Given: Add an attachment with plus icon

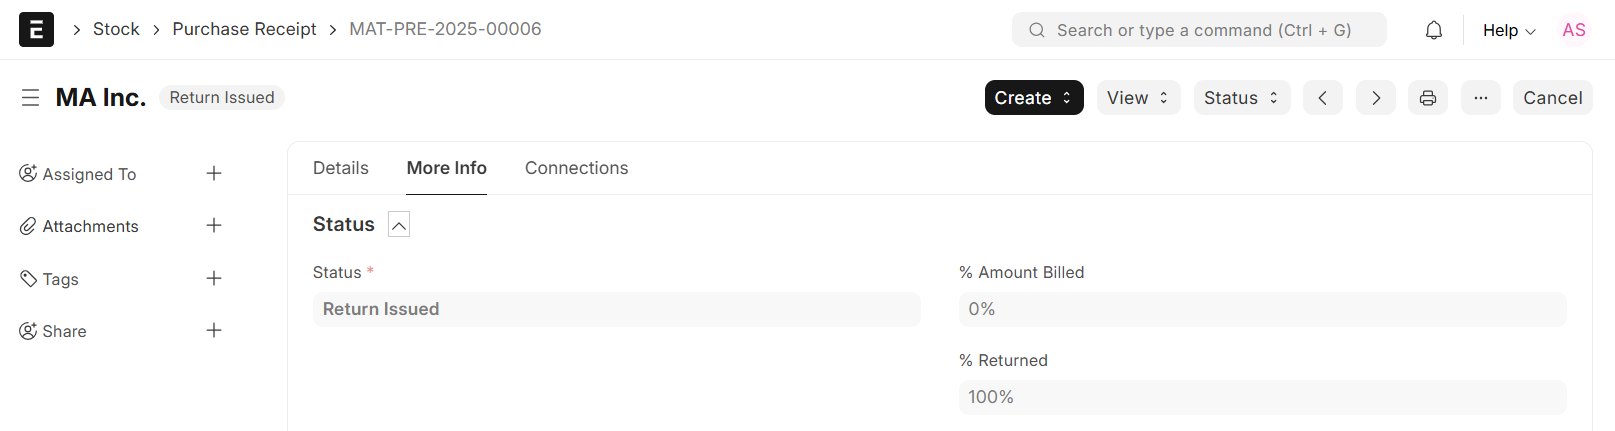Looking at the screenshot, I should pos(214,226).
